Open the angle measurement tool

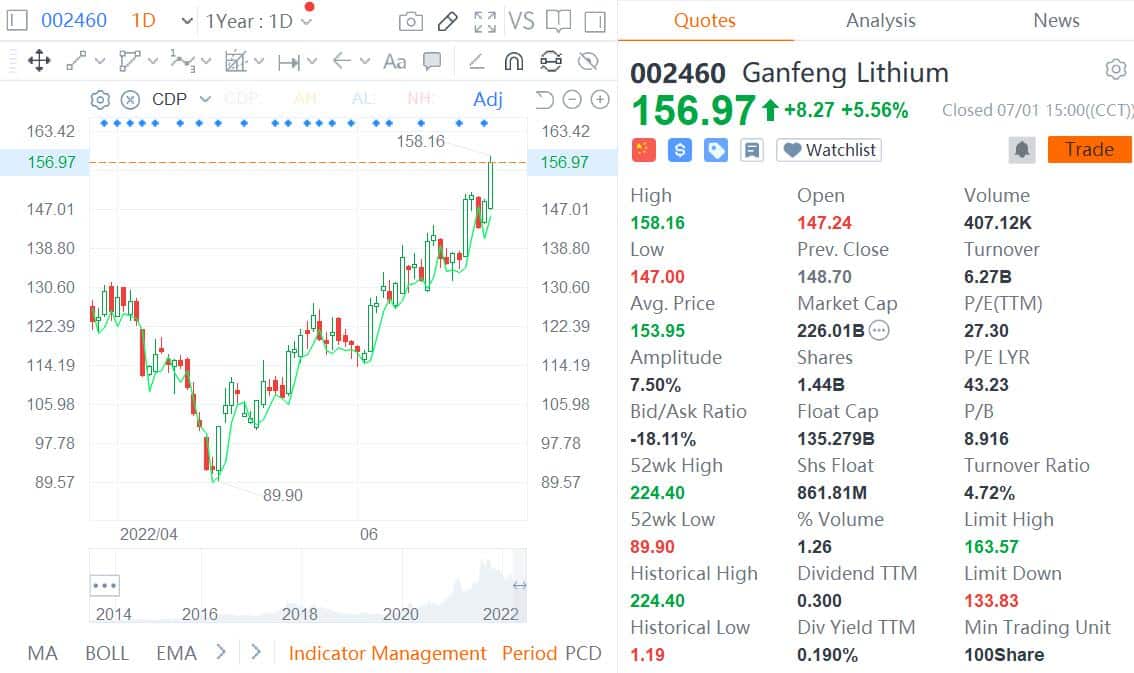point(475,61)
